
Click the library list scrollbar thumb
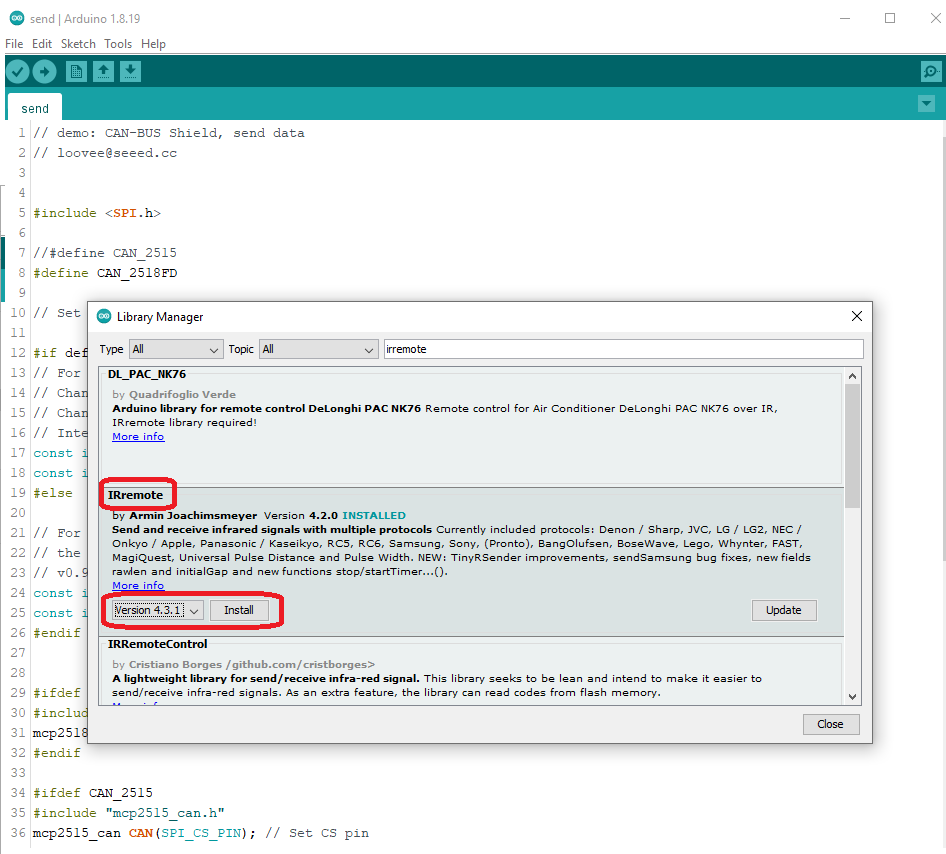tap(852, 446)
